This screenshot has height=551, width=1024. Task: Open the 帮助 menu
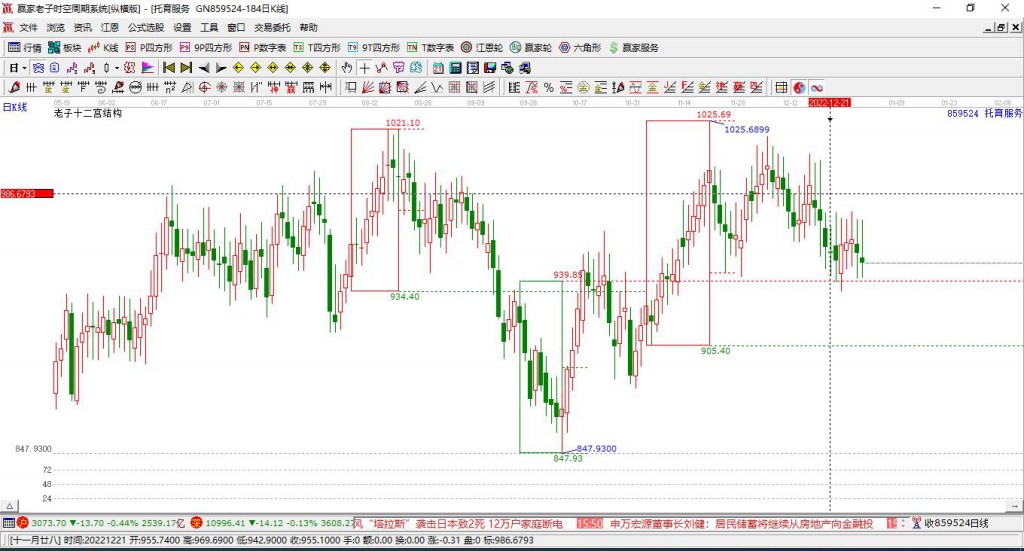[x=308, y=27]
